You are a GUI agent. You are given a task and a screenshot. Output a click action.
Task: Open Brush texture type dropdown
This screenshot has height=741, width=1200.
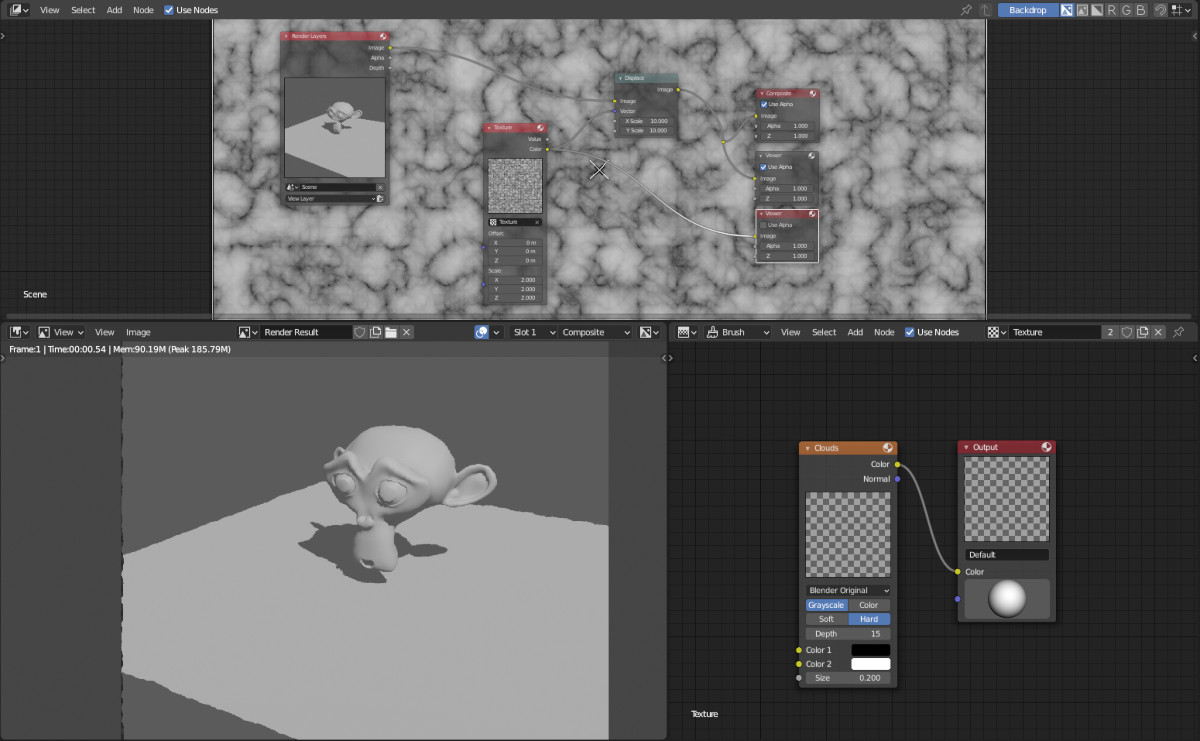click(738, 332)
